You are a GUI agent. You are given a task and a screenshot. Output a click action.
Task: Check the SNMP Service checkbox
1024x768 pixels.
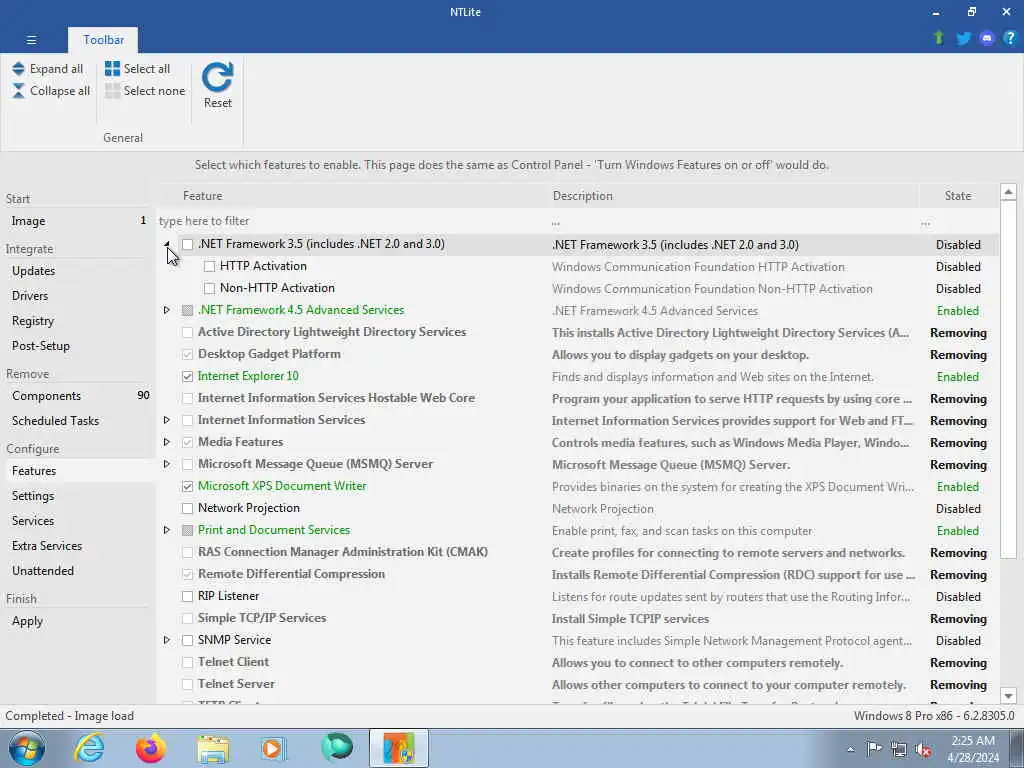tap(187, 641)
